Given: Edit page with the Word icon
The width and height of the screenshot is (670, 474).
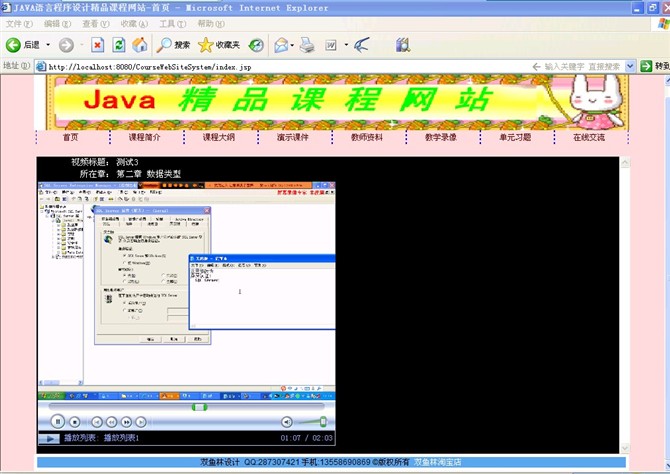Looking at the screenshot, I should [x=331, y=45].
